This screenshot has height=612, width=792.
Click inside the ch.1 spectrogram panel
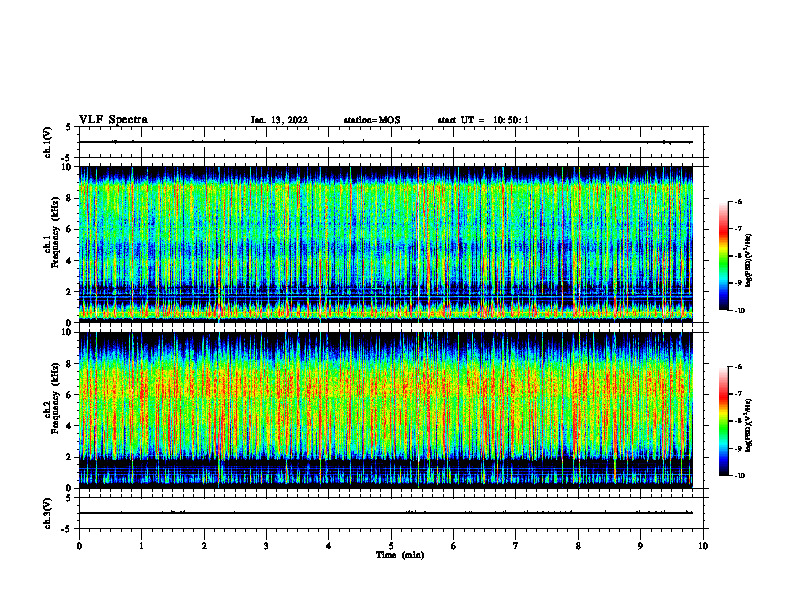click(x=386, y=244)
